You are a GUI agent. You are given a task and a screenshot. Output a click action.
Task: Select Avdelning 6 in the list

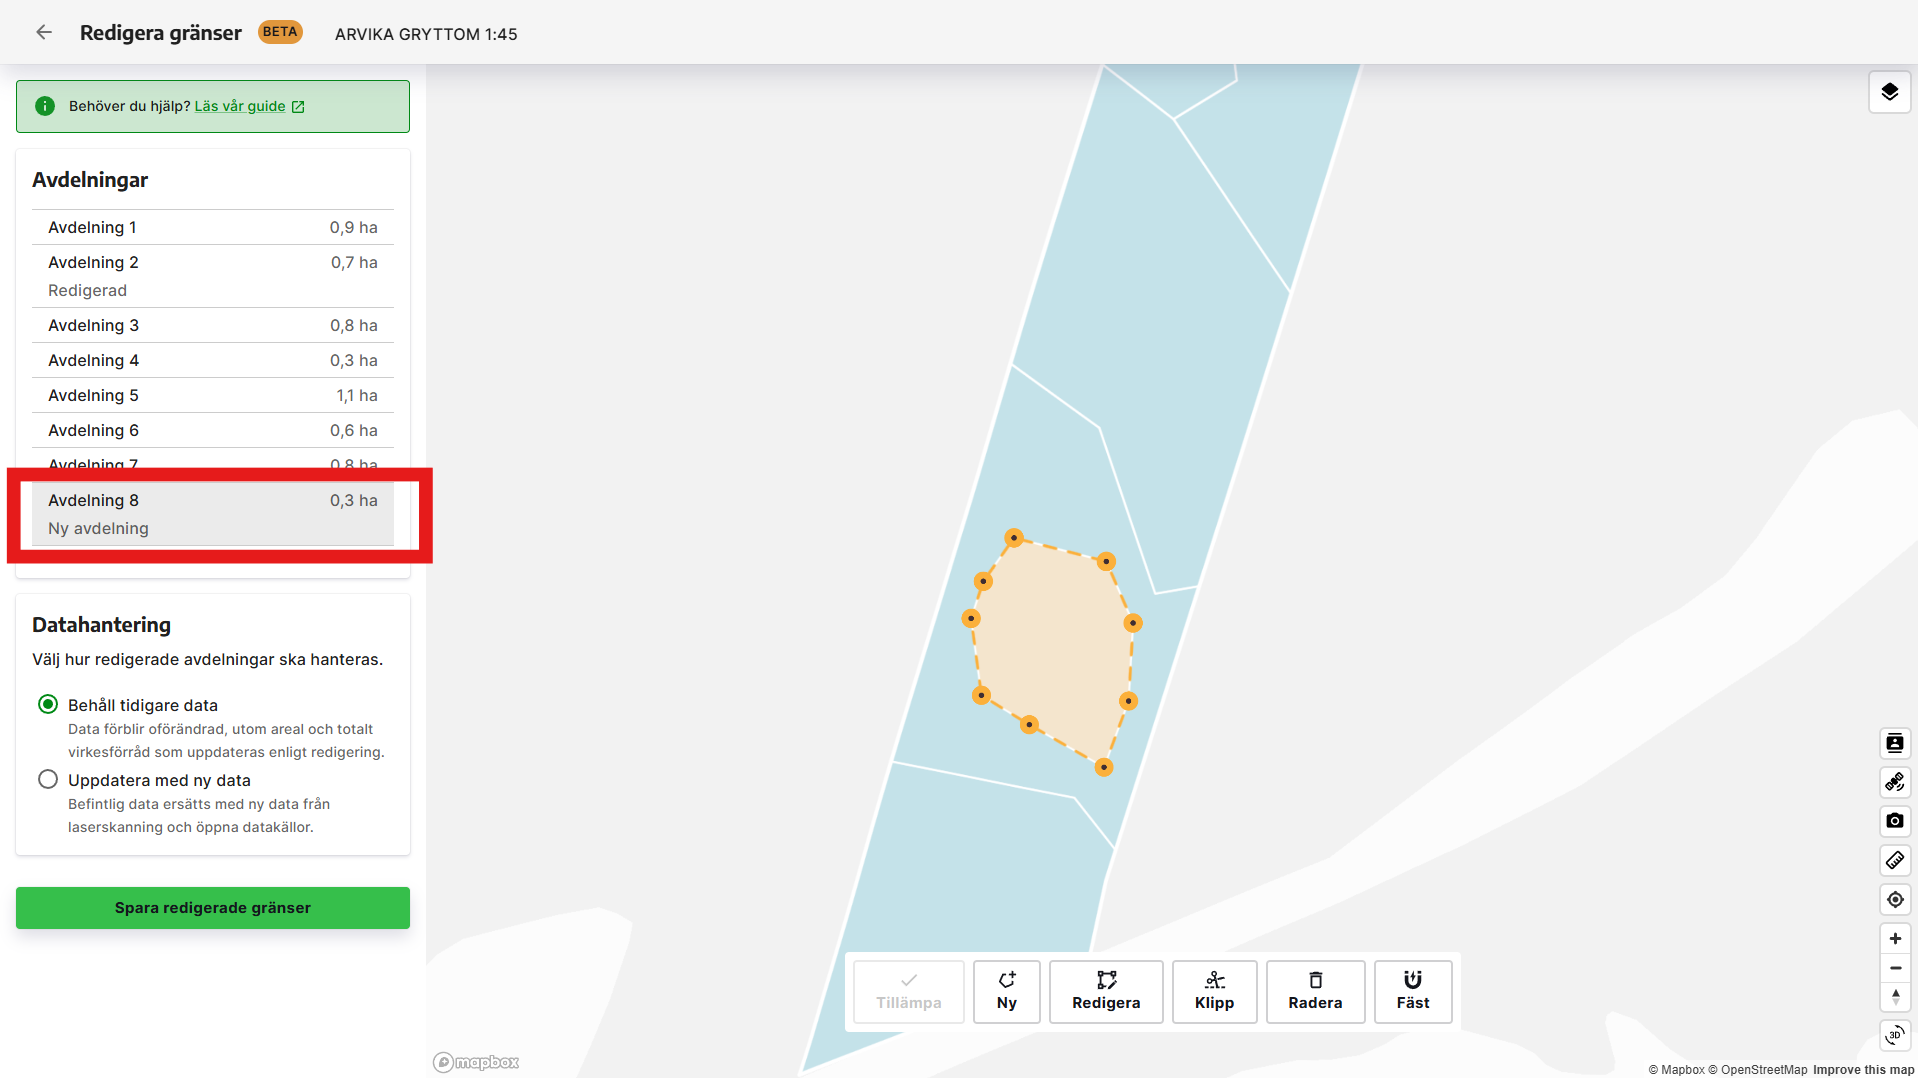pyautogui.click(x=213, y=430)
